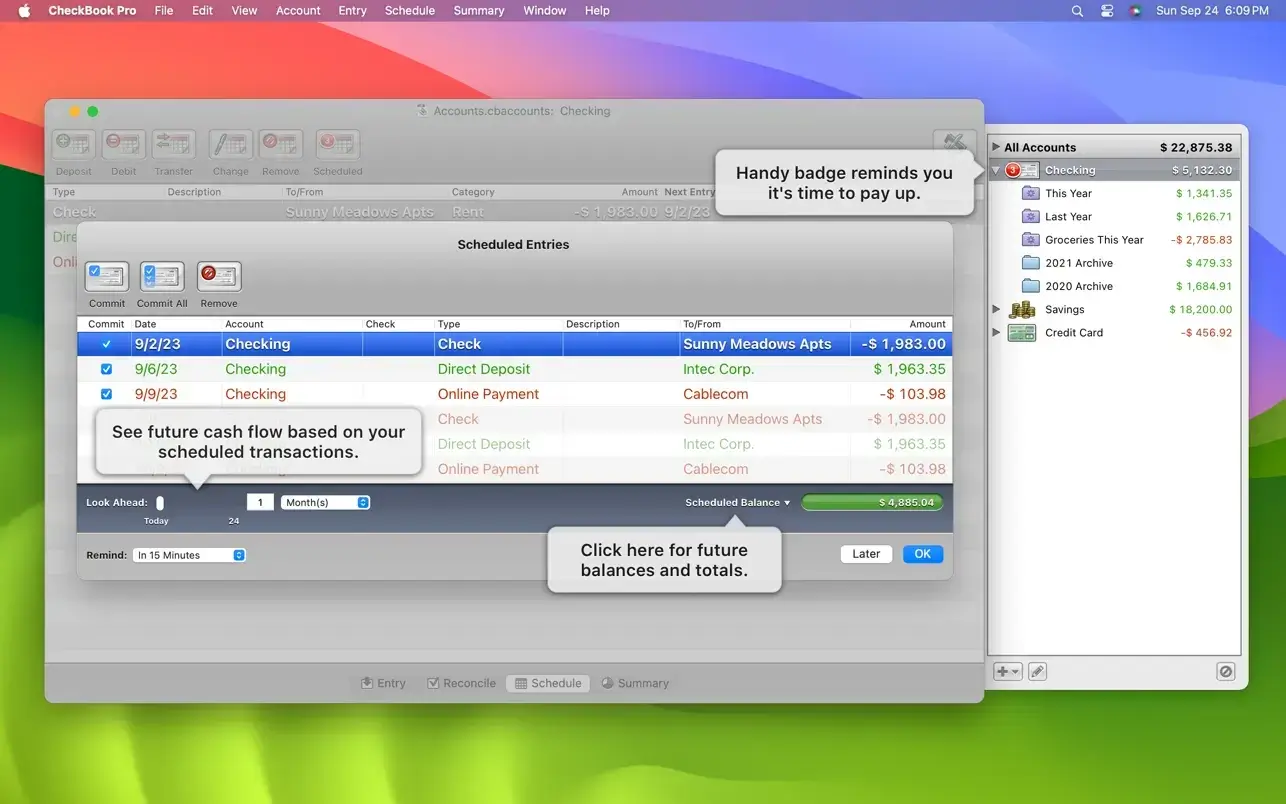Screen dimensions: 1286x804
Task: Uncheck commit box for 9/2/23 entry
Action: pyautogui.click(x=107, y=344)
